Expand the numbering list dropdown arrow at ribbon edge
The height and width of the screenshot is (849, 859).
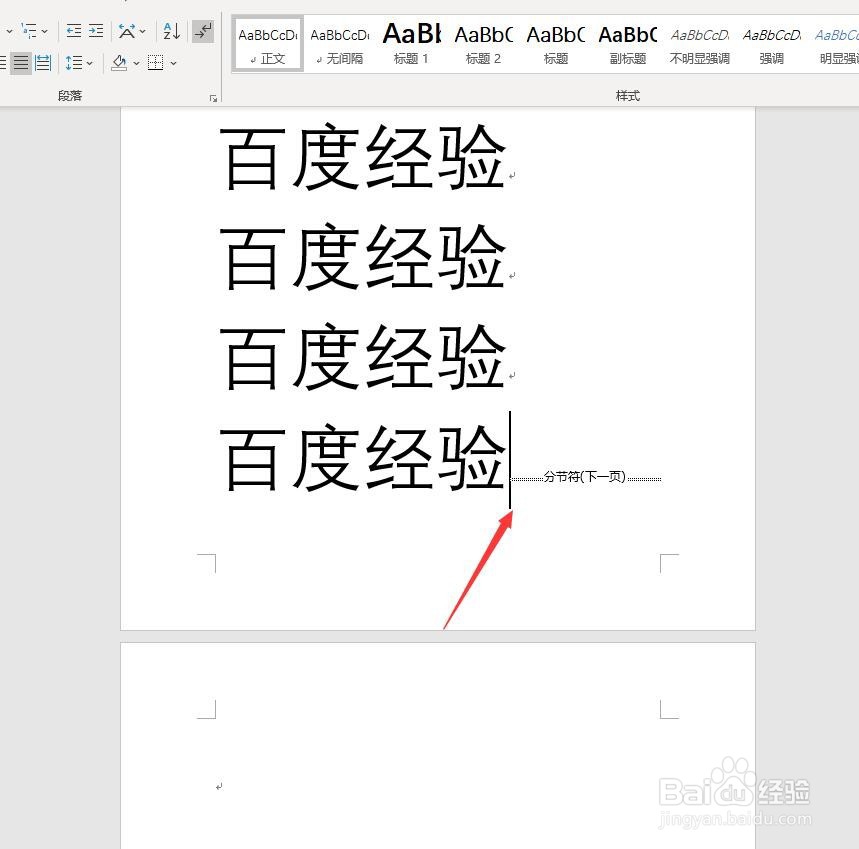coord(9,31)
